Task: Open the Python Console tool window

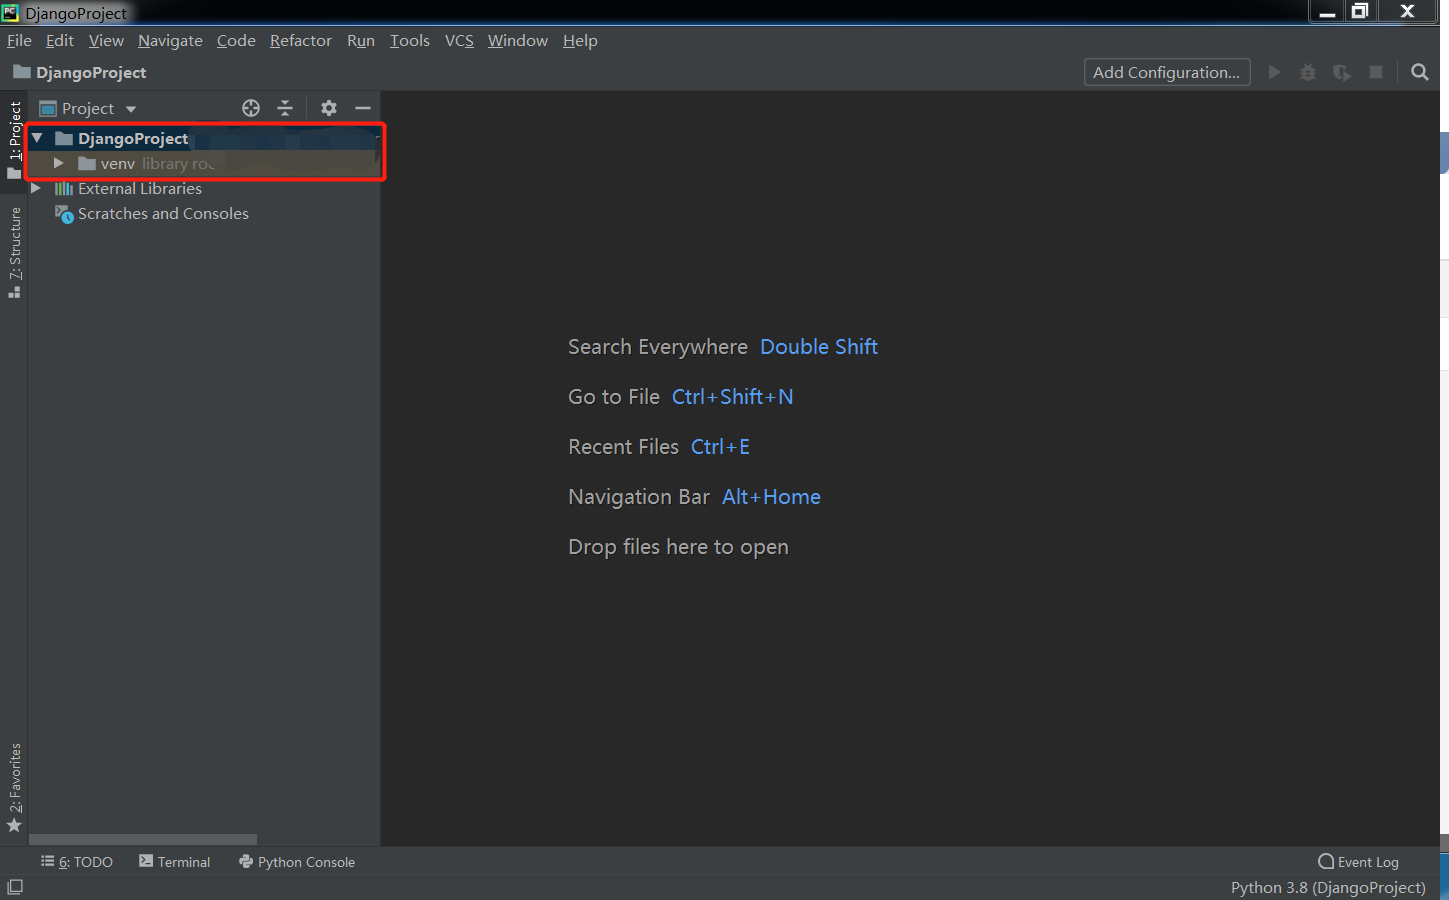Action: 297,862
